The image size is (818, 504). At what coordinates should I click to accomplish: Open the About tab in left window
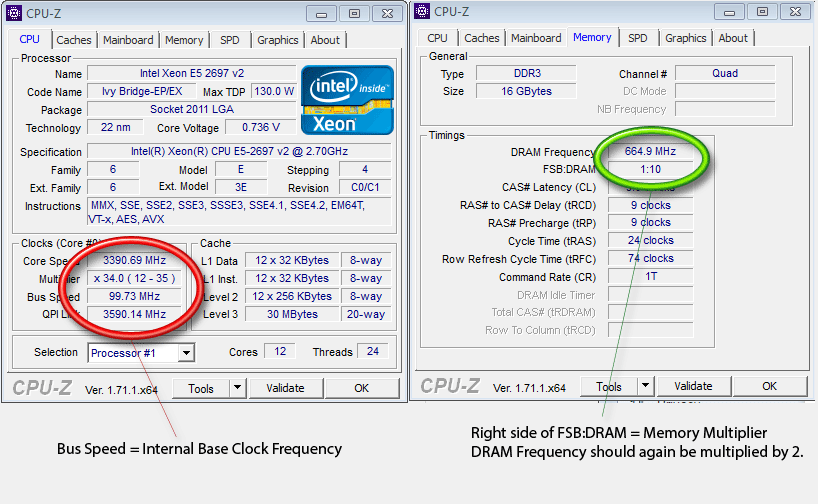pos(325,40)
